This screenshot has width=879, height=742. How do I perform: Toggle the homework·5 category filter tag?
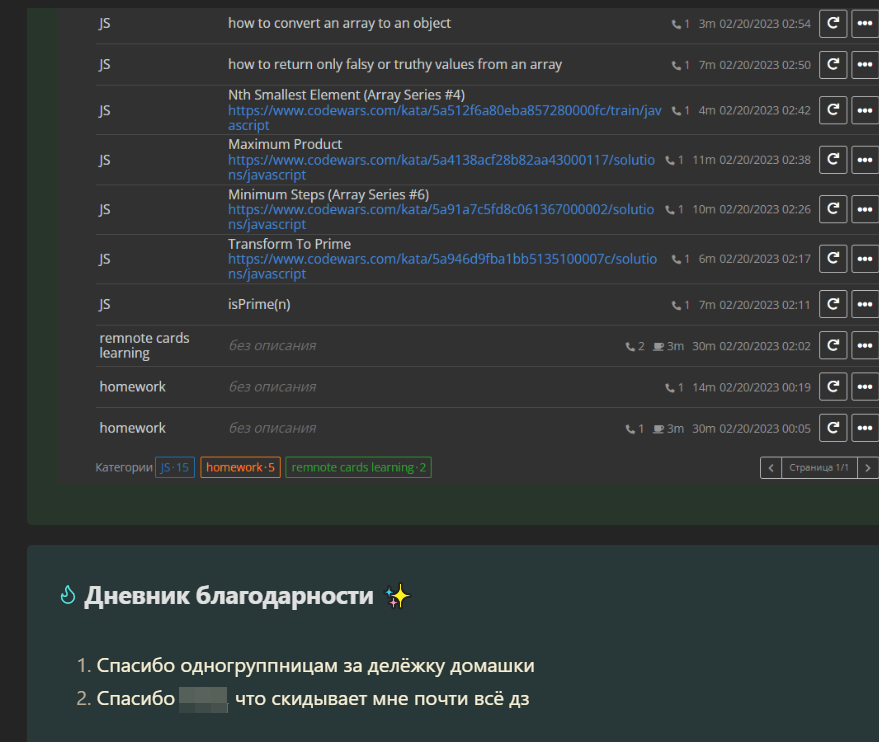click(240, 467)
